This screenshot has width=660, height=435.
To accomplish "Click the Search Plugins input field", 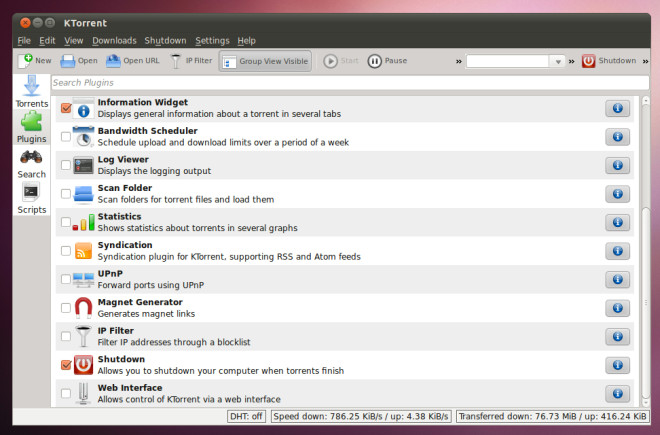I will click(x=350, y=83).
